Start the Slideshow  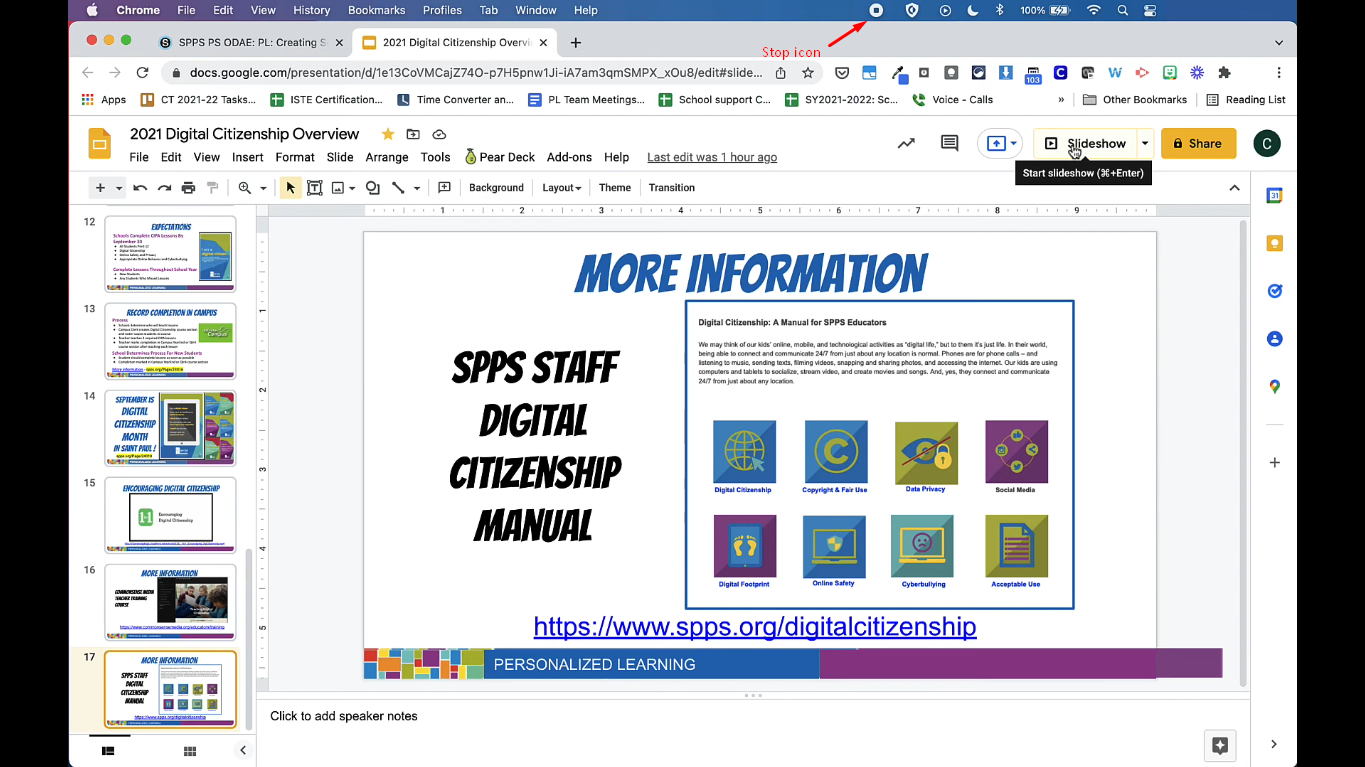coord(1086,143)
